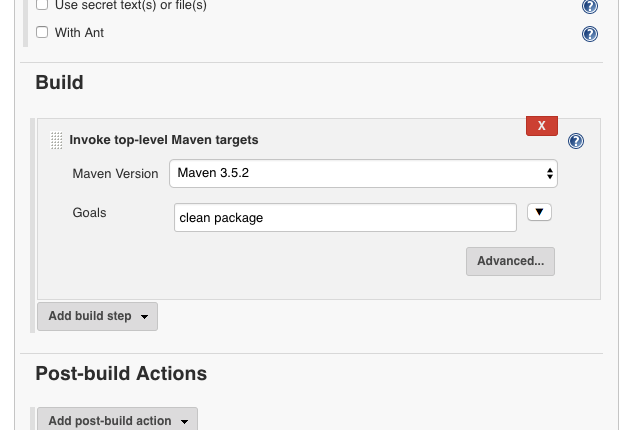Click the Invoke top-level Maven targets title

164,140
